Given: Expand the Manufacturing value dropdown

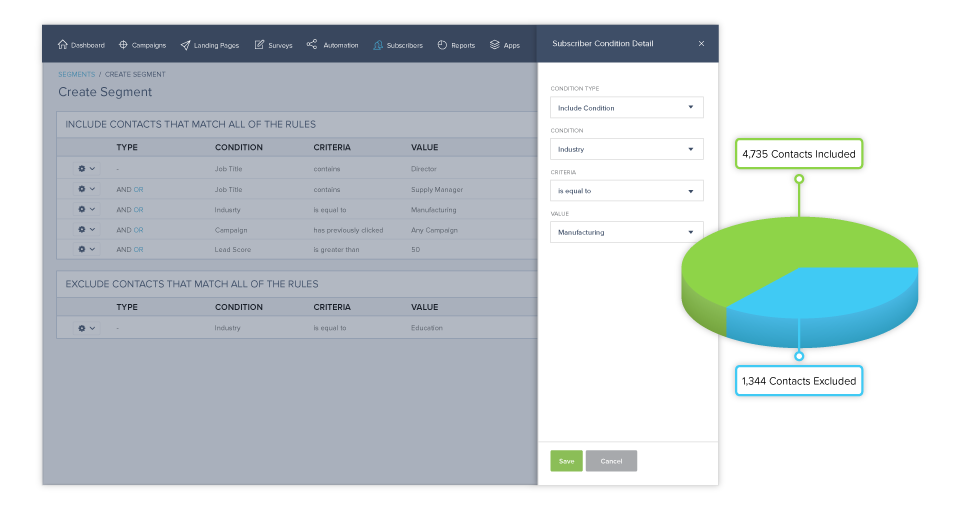Looking at the screenshot, I should (626, 232).
